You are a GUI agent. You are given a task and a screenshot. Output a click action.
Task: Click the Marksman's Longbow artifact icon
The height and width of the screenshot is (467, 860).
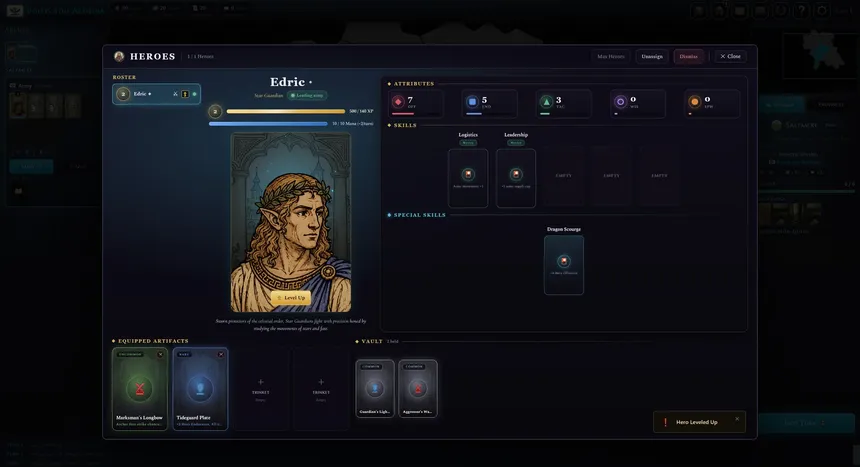pos(140,389)
